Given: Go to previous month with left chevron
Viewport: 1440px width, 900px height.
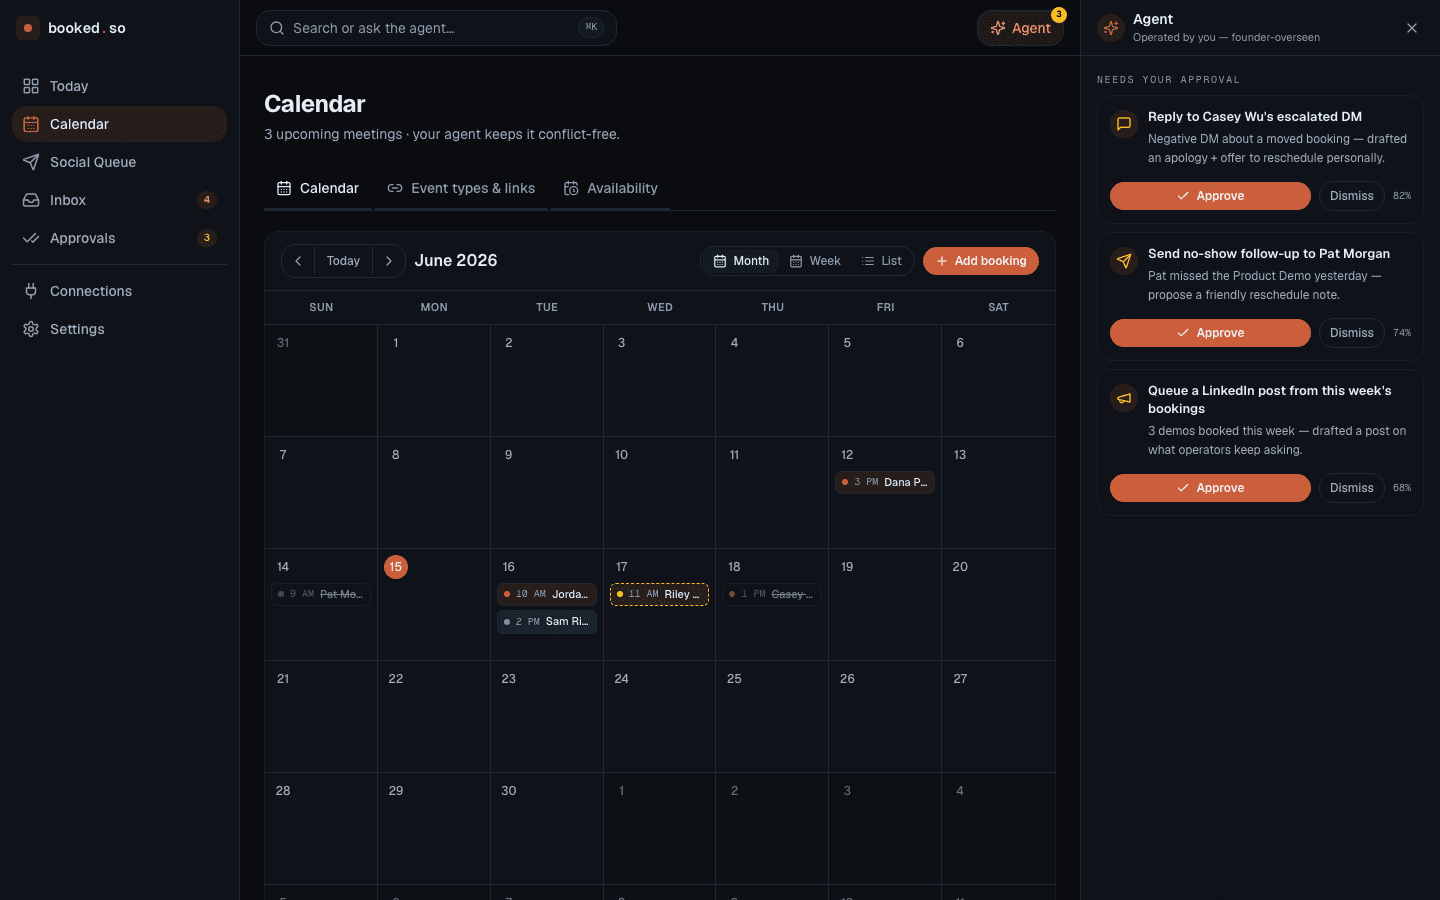Looking at the screenshot, I should click(298, 261).
